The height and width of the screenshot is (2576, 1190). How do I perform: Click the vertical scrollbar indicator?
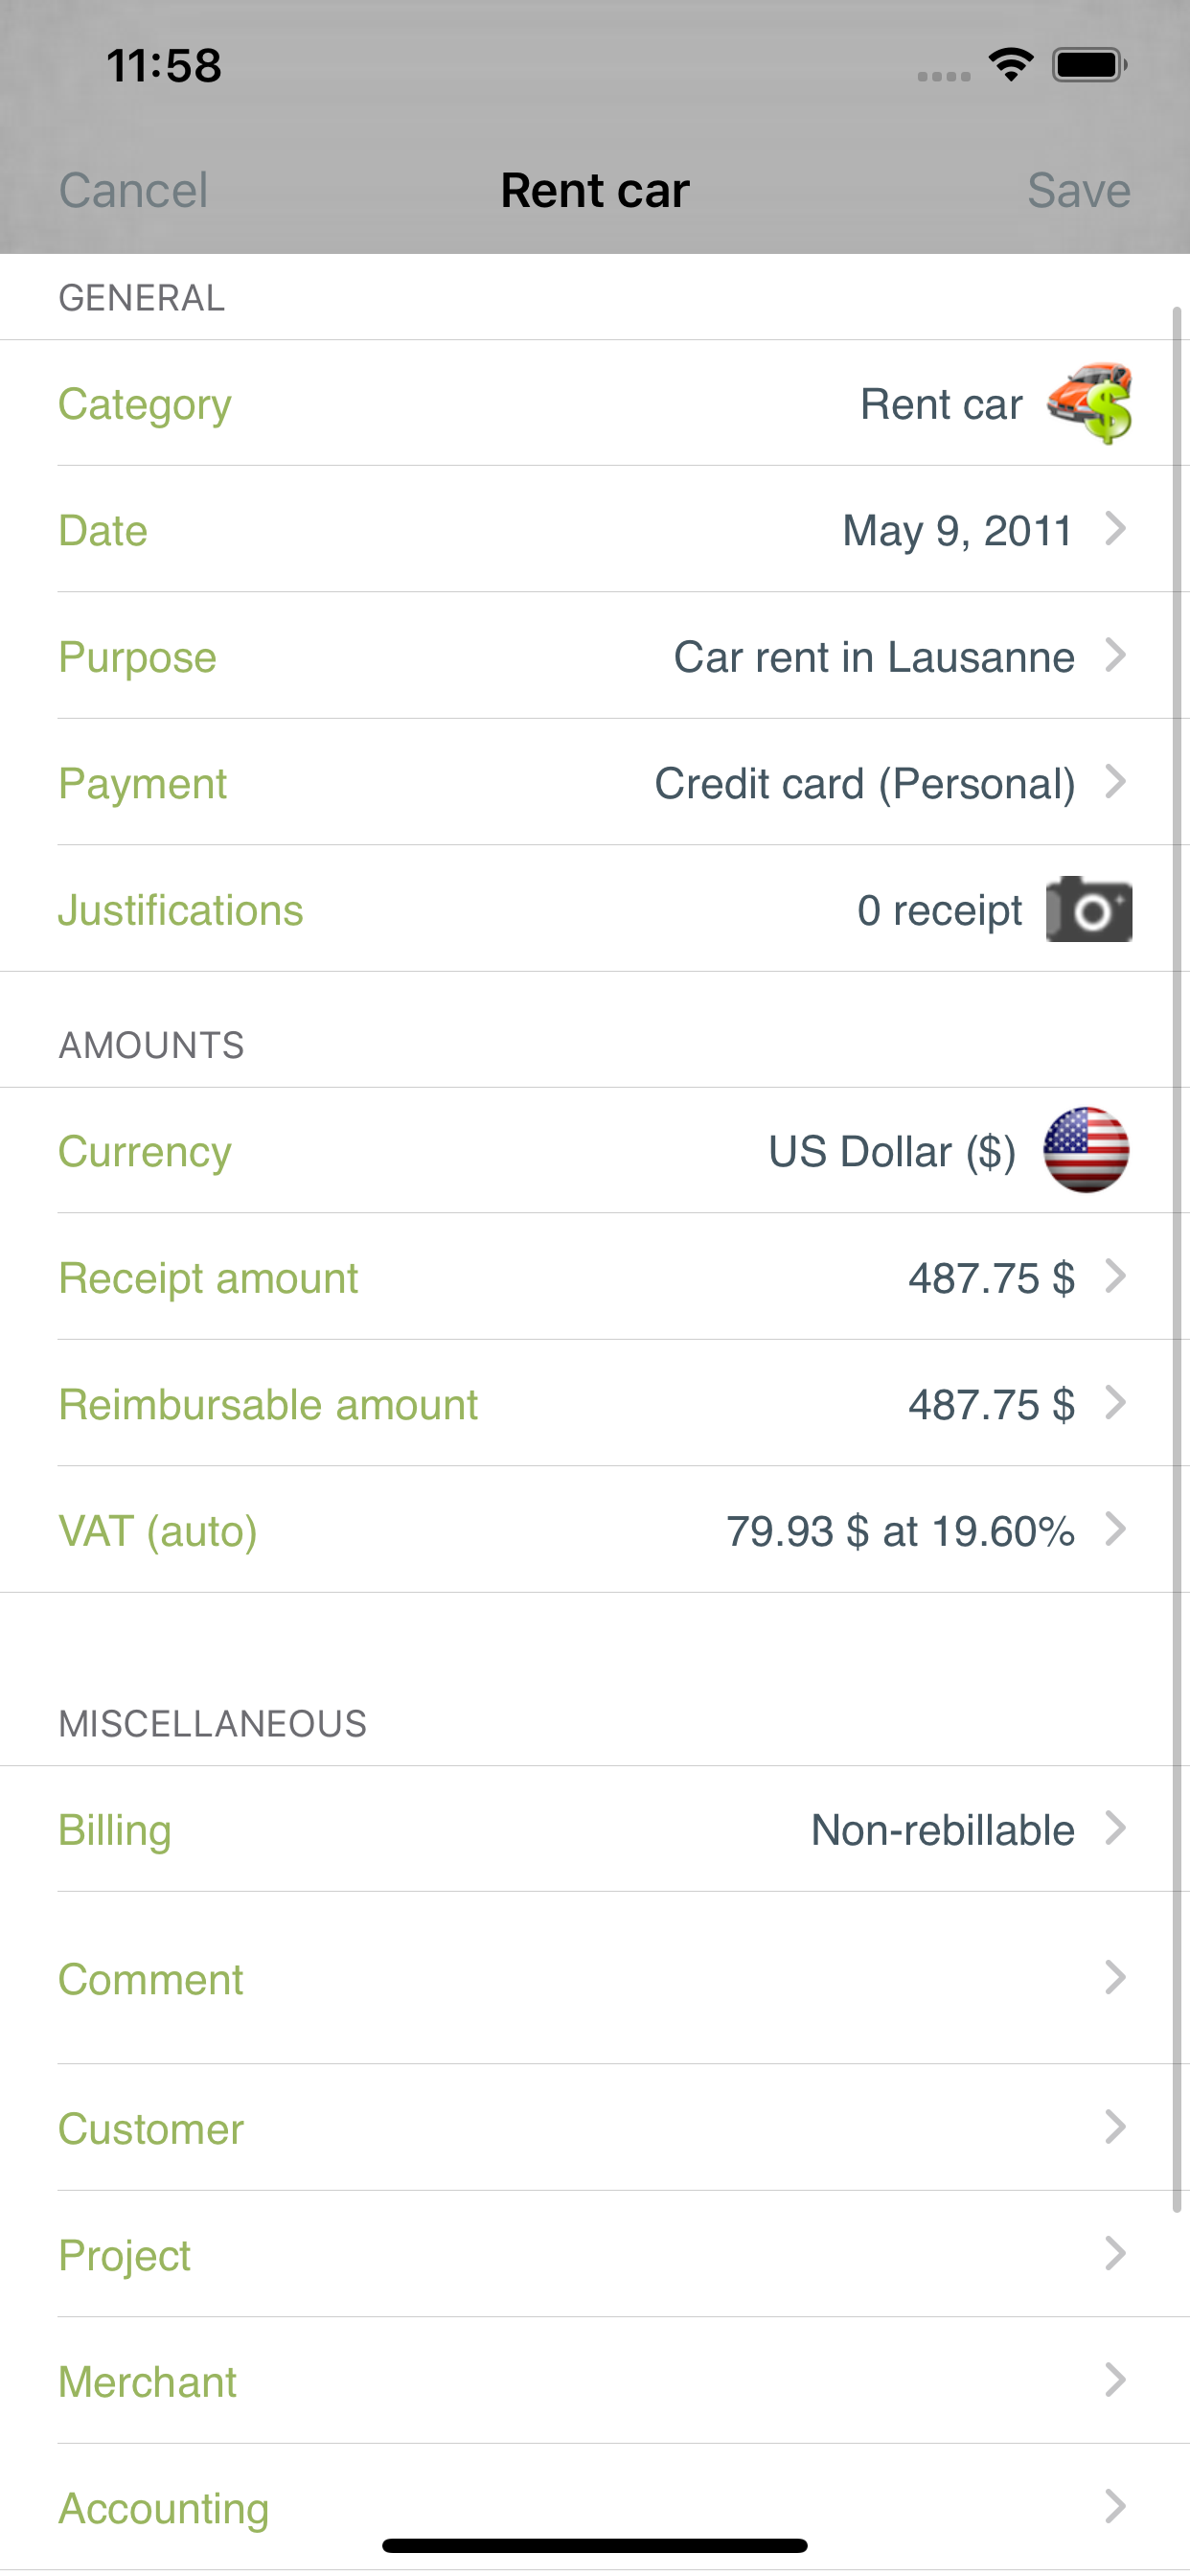[1177, 1260]
